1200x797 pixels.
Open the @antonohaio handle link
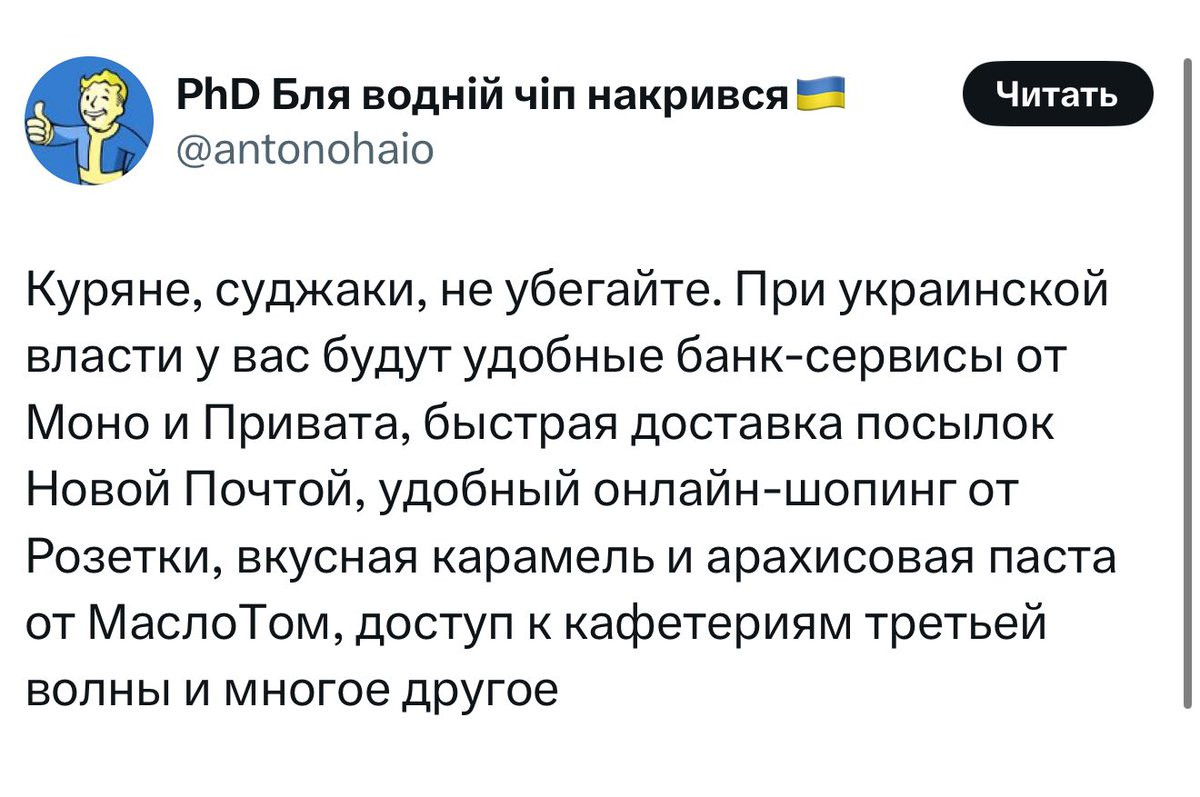point(304,150)
